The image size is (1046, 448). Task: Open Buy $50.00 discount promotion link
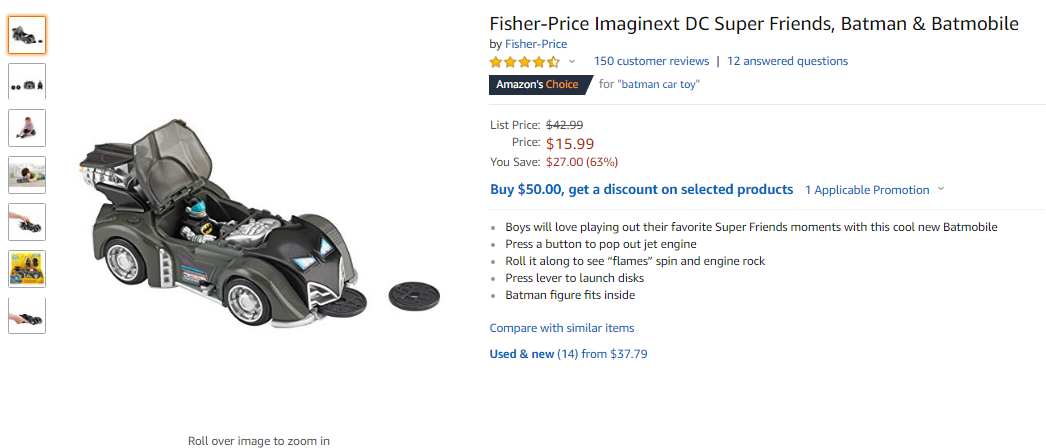[x=642, y=189]
